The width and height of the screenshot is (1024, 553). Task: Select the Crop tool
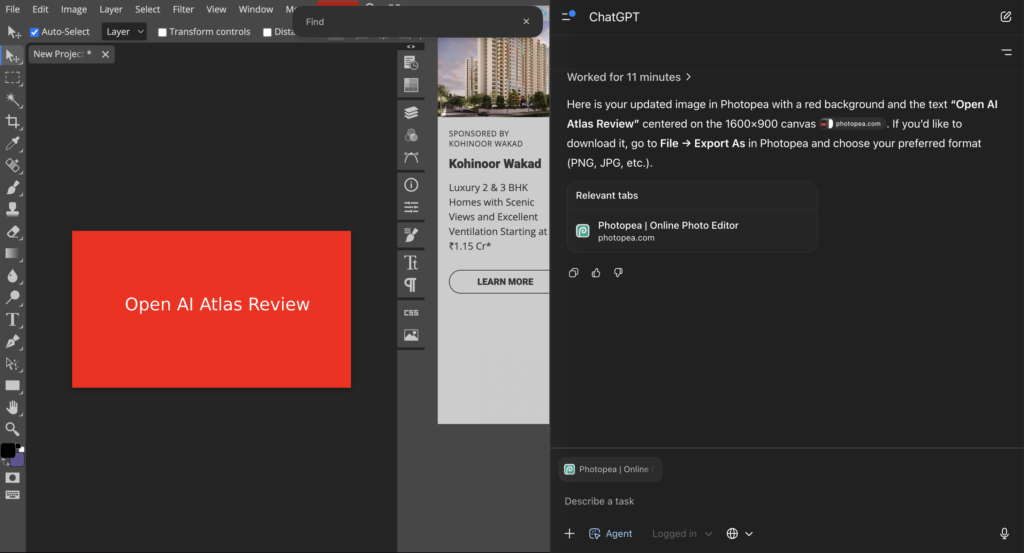pos(13,122)
